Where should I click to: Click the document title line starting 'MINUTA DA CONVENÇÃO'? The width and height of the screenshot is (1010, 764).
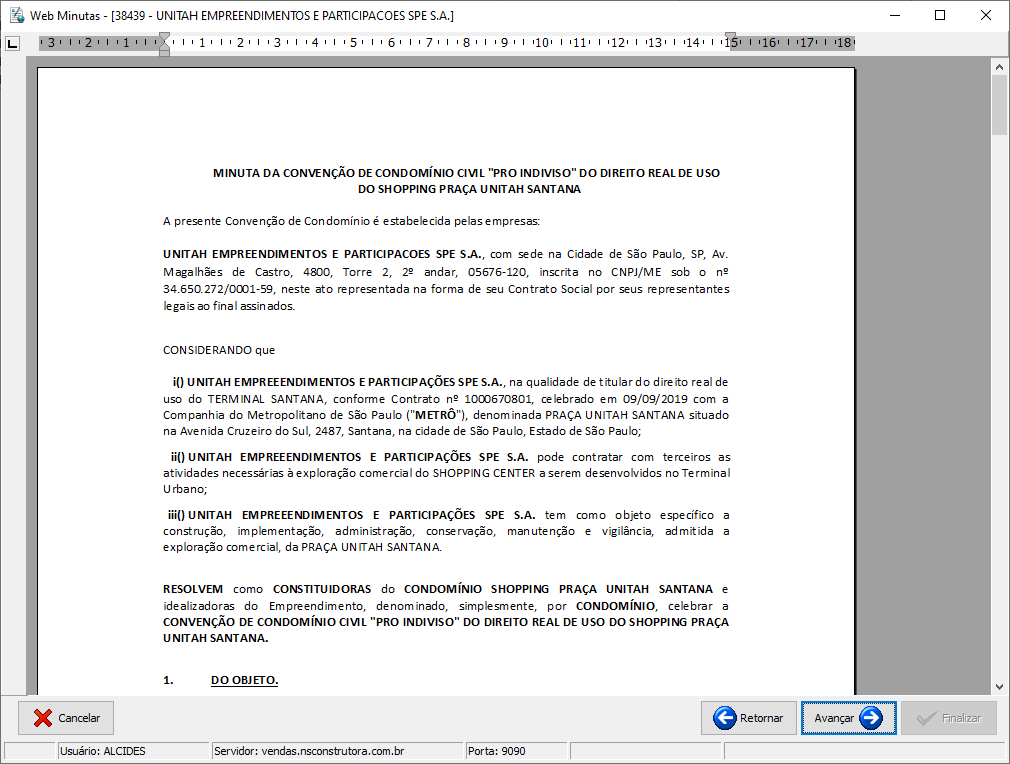(466, 173)
